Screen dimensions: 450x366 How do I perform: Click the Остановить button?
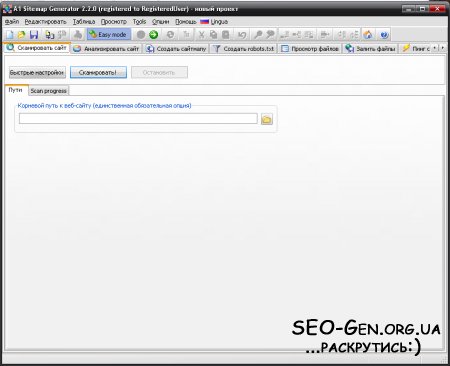tap(159, 72)
